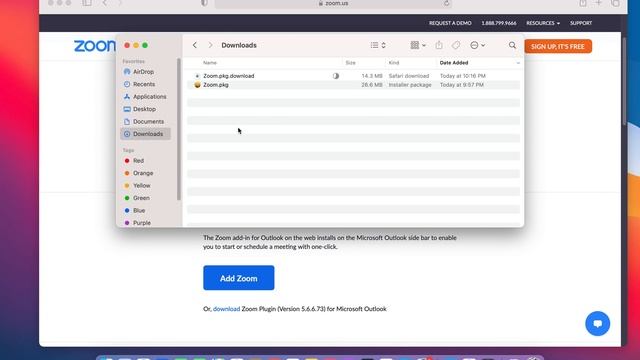Open the Finder group-by grid dropdown
The height and width of the screenshot is (360, 640).
418,45
